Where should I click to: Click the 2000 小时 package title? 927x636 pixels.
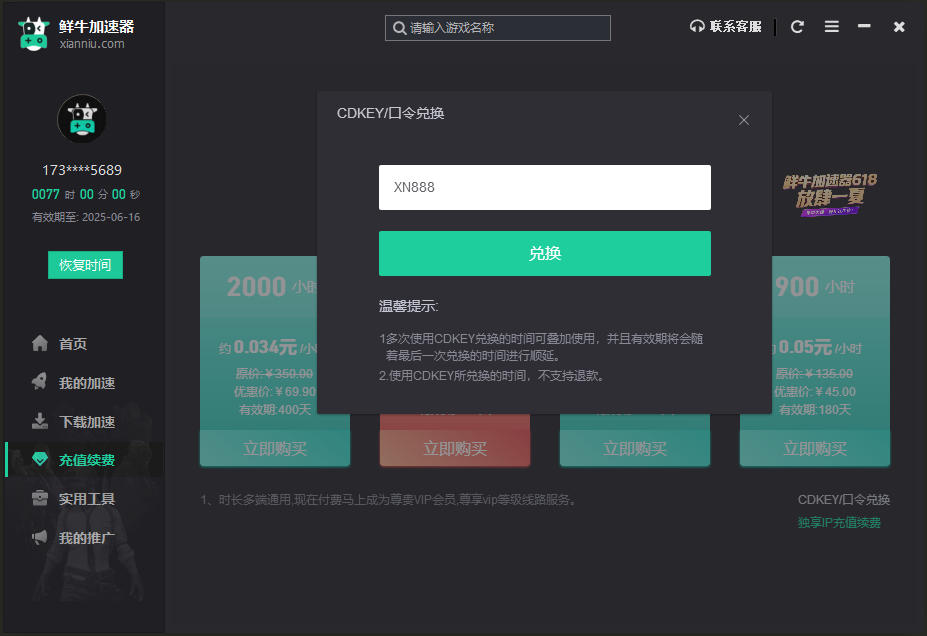click(x=272, y=287)
